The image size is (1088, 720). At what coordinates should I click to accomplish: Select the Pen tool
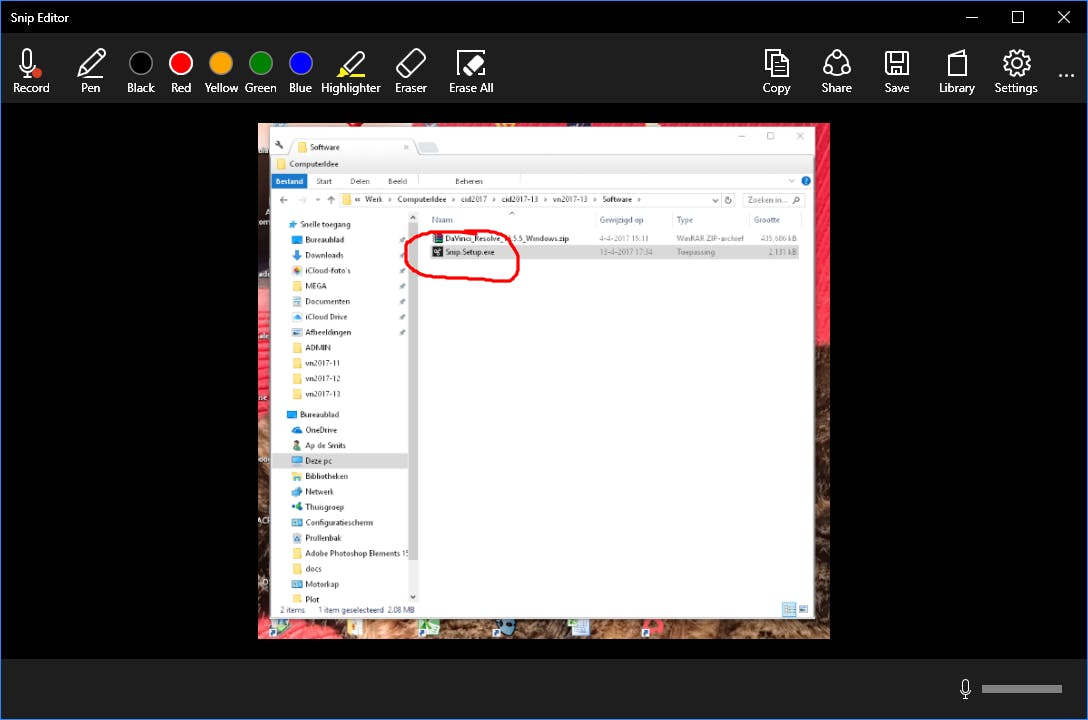pyautogui.click(x=91, y=71)
